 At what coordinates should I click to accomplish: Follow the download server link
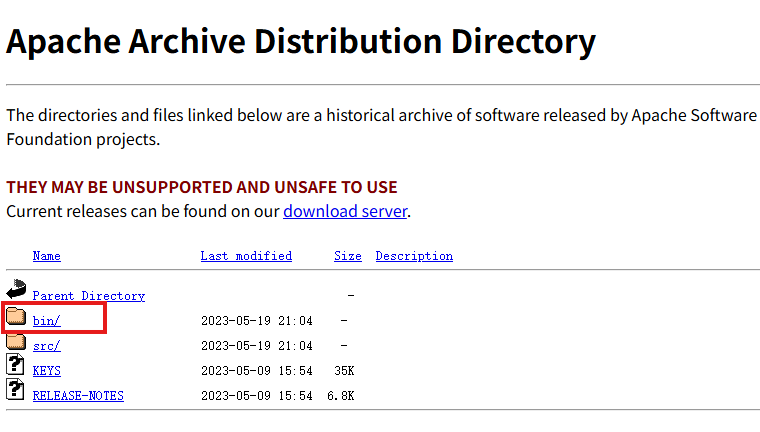[x=345, y=211]
